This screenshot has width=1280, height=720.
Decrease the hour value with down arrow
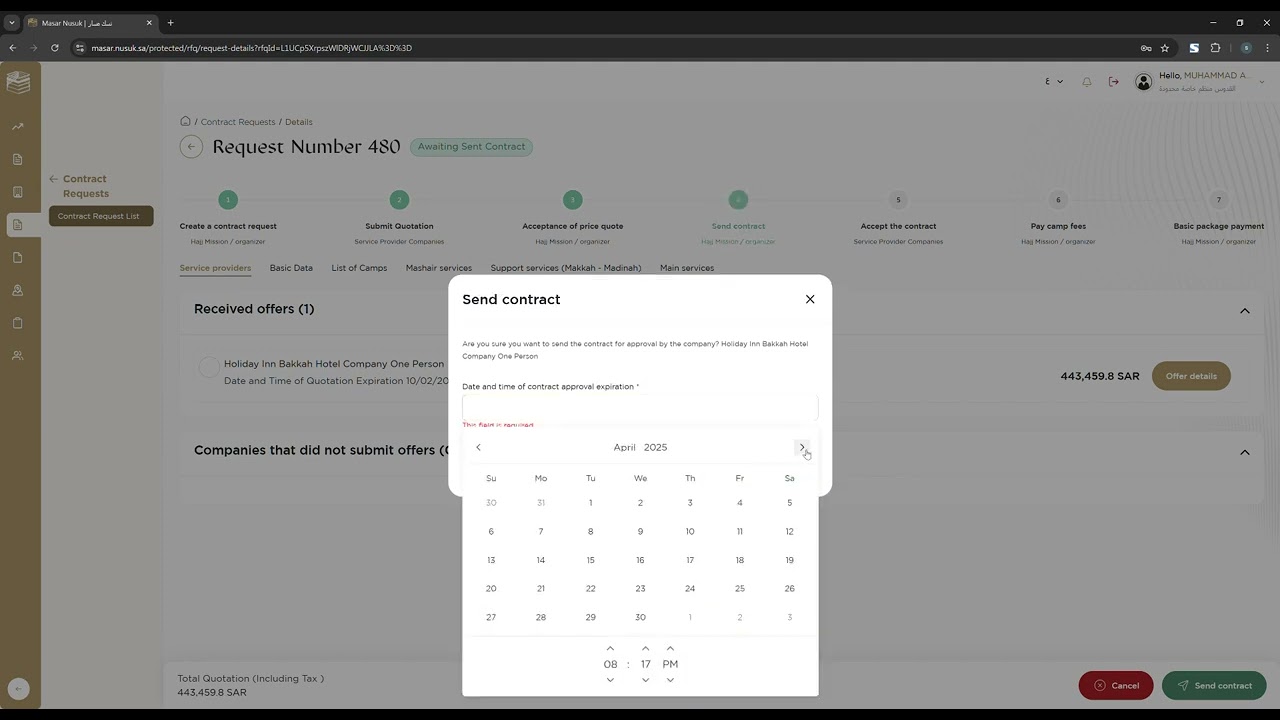point(610,680)
